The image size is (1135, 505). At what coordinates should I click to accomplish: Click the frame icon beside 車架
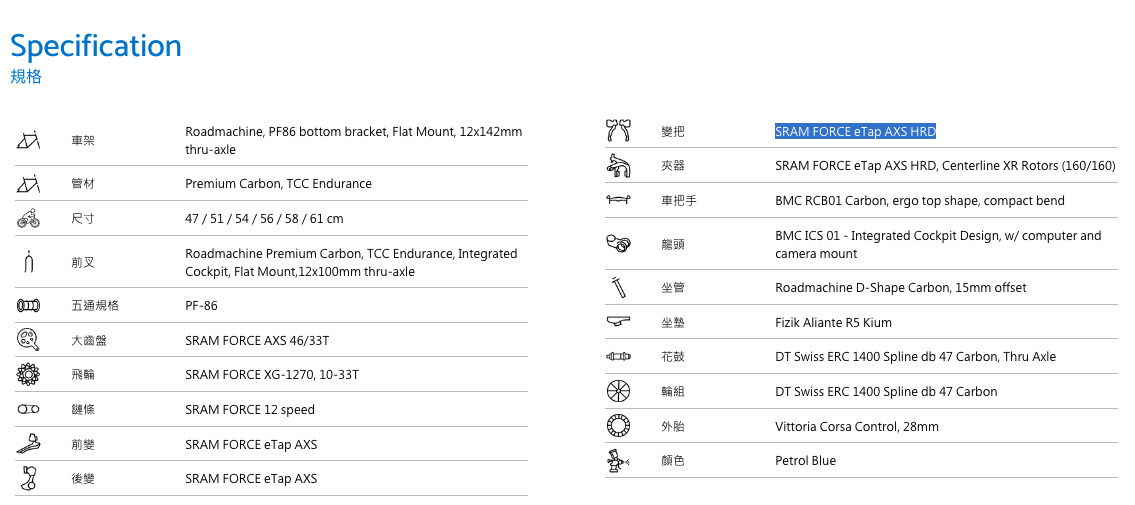click(28, 140)
